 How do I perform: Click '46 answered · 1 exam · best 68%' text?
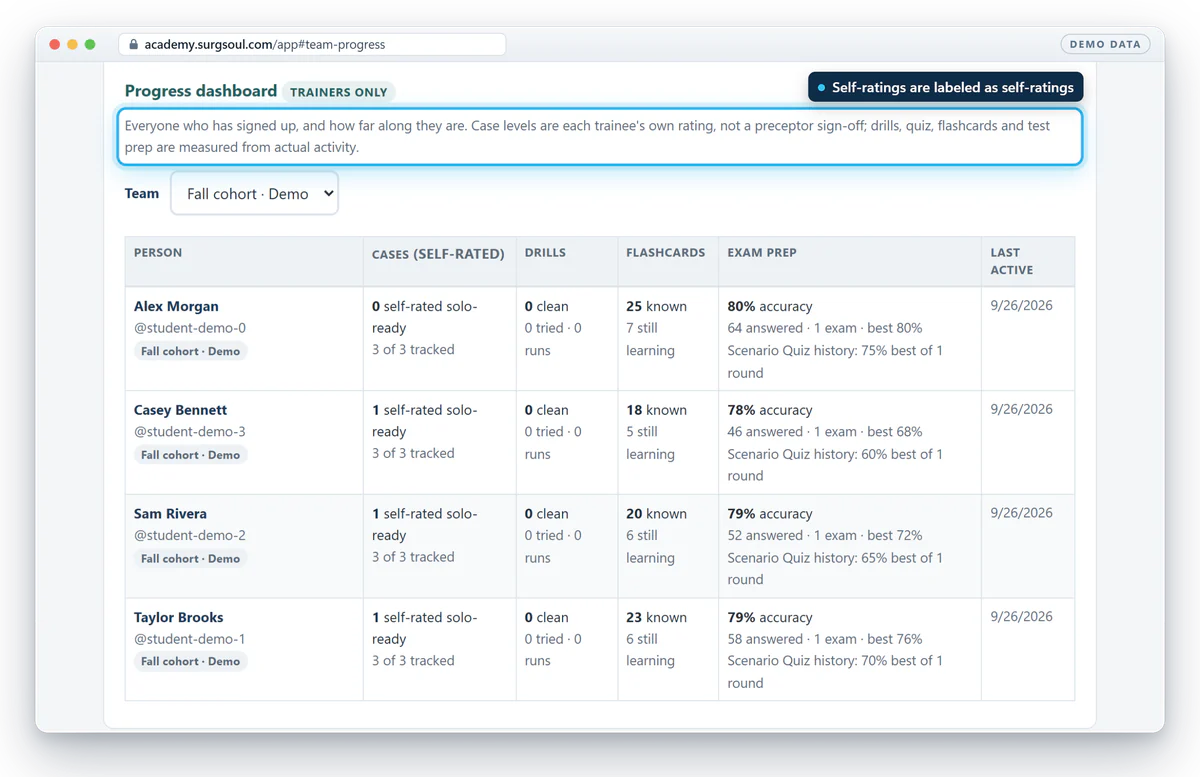coord(825,432)
